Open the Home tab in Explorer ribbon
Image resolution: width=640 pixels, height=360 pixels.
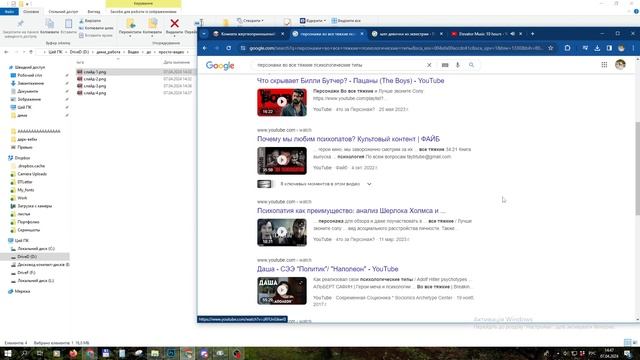(31, 12)
